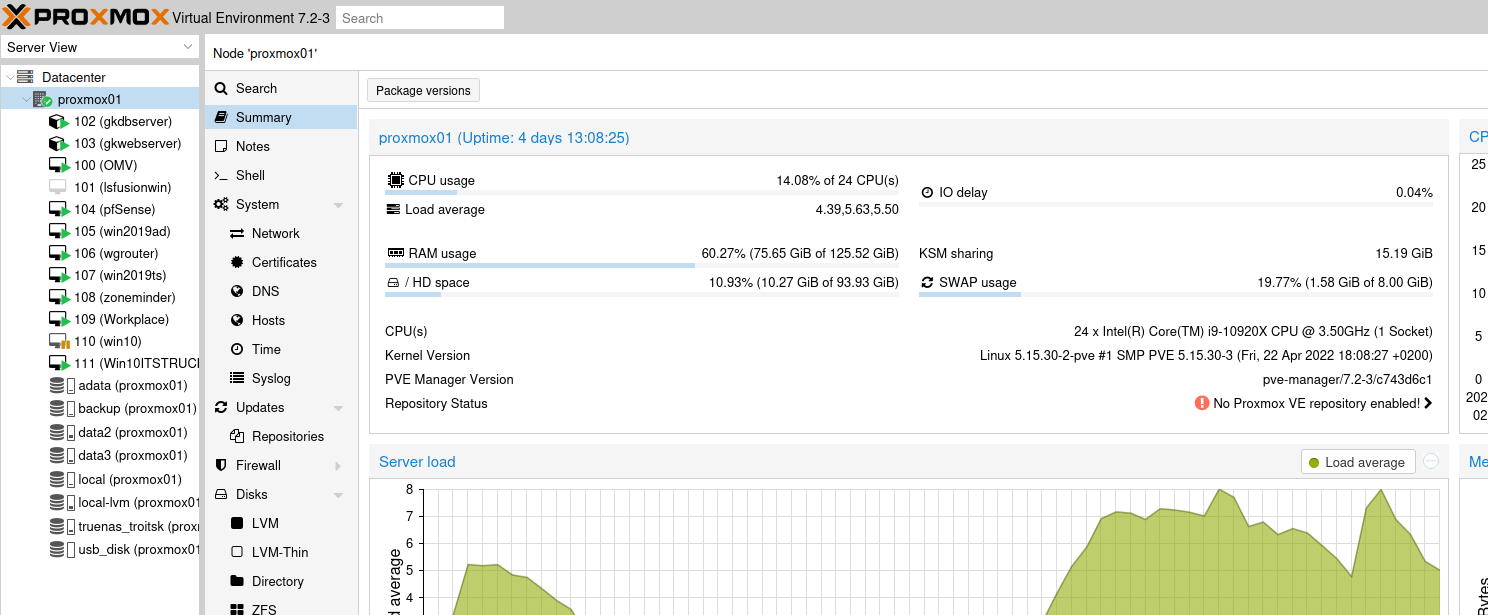Screen dimensions: 1488x615
Task: Select data2 (proxmox01) storage
Action: pyautogui.click(x=100, y=432)
